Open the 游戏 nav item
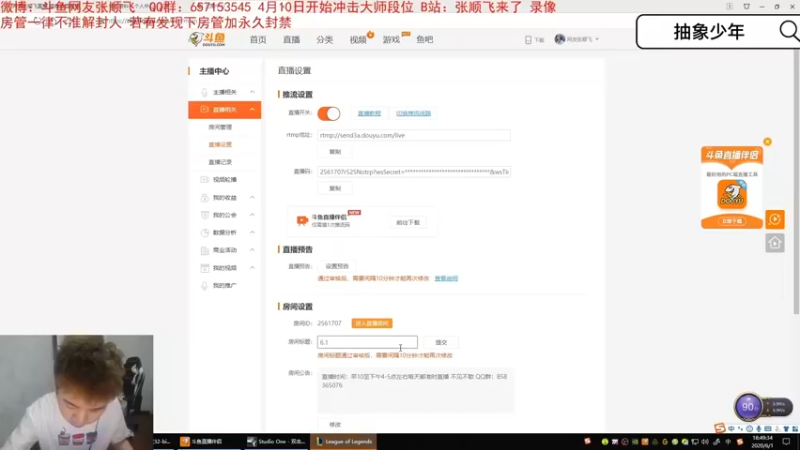Image resolution: width=800 pixels, height=450 pixels. point(391,39)
